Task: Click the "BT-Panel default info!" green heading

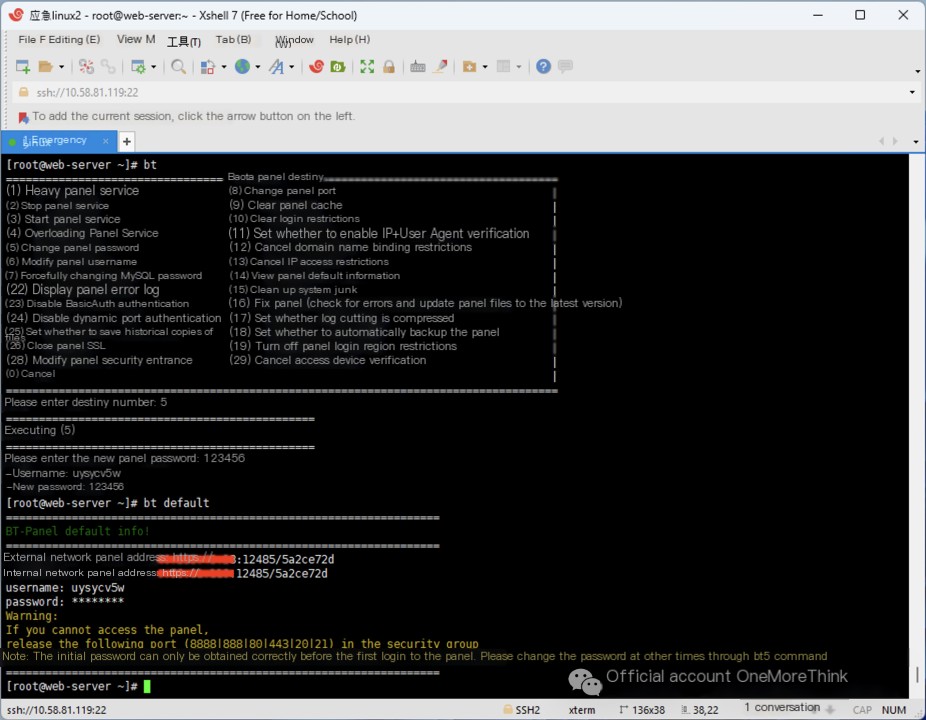Action: pos(77,531)
